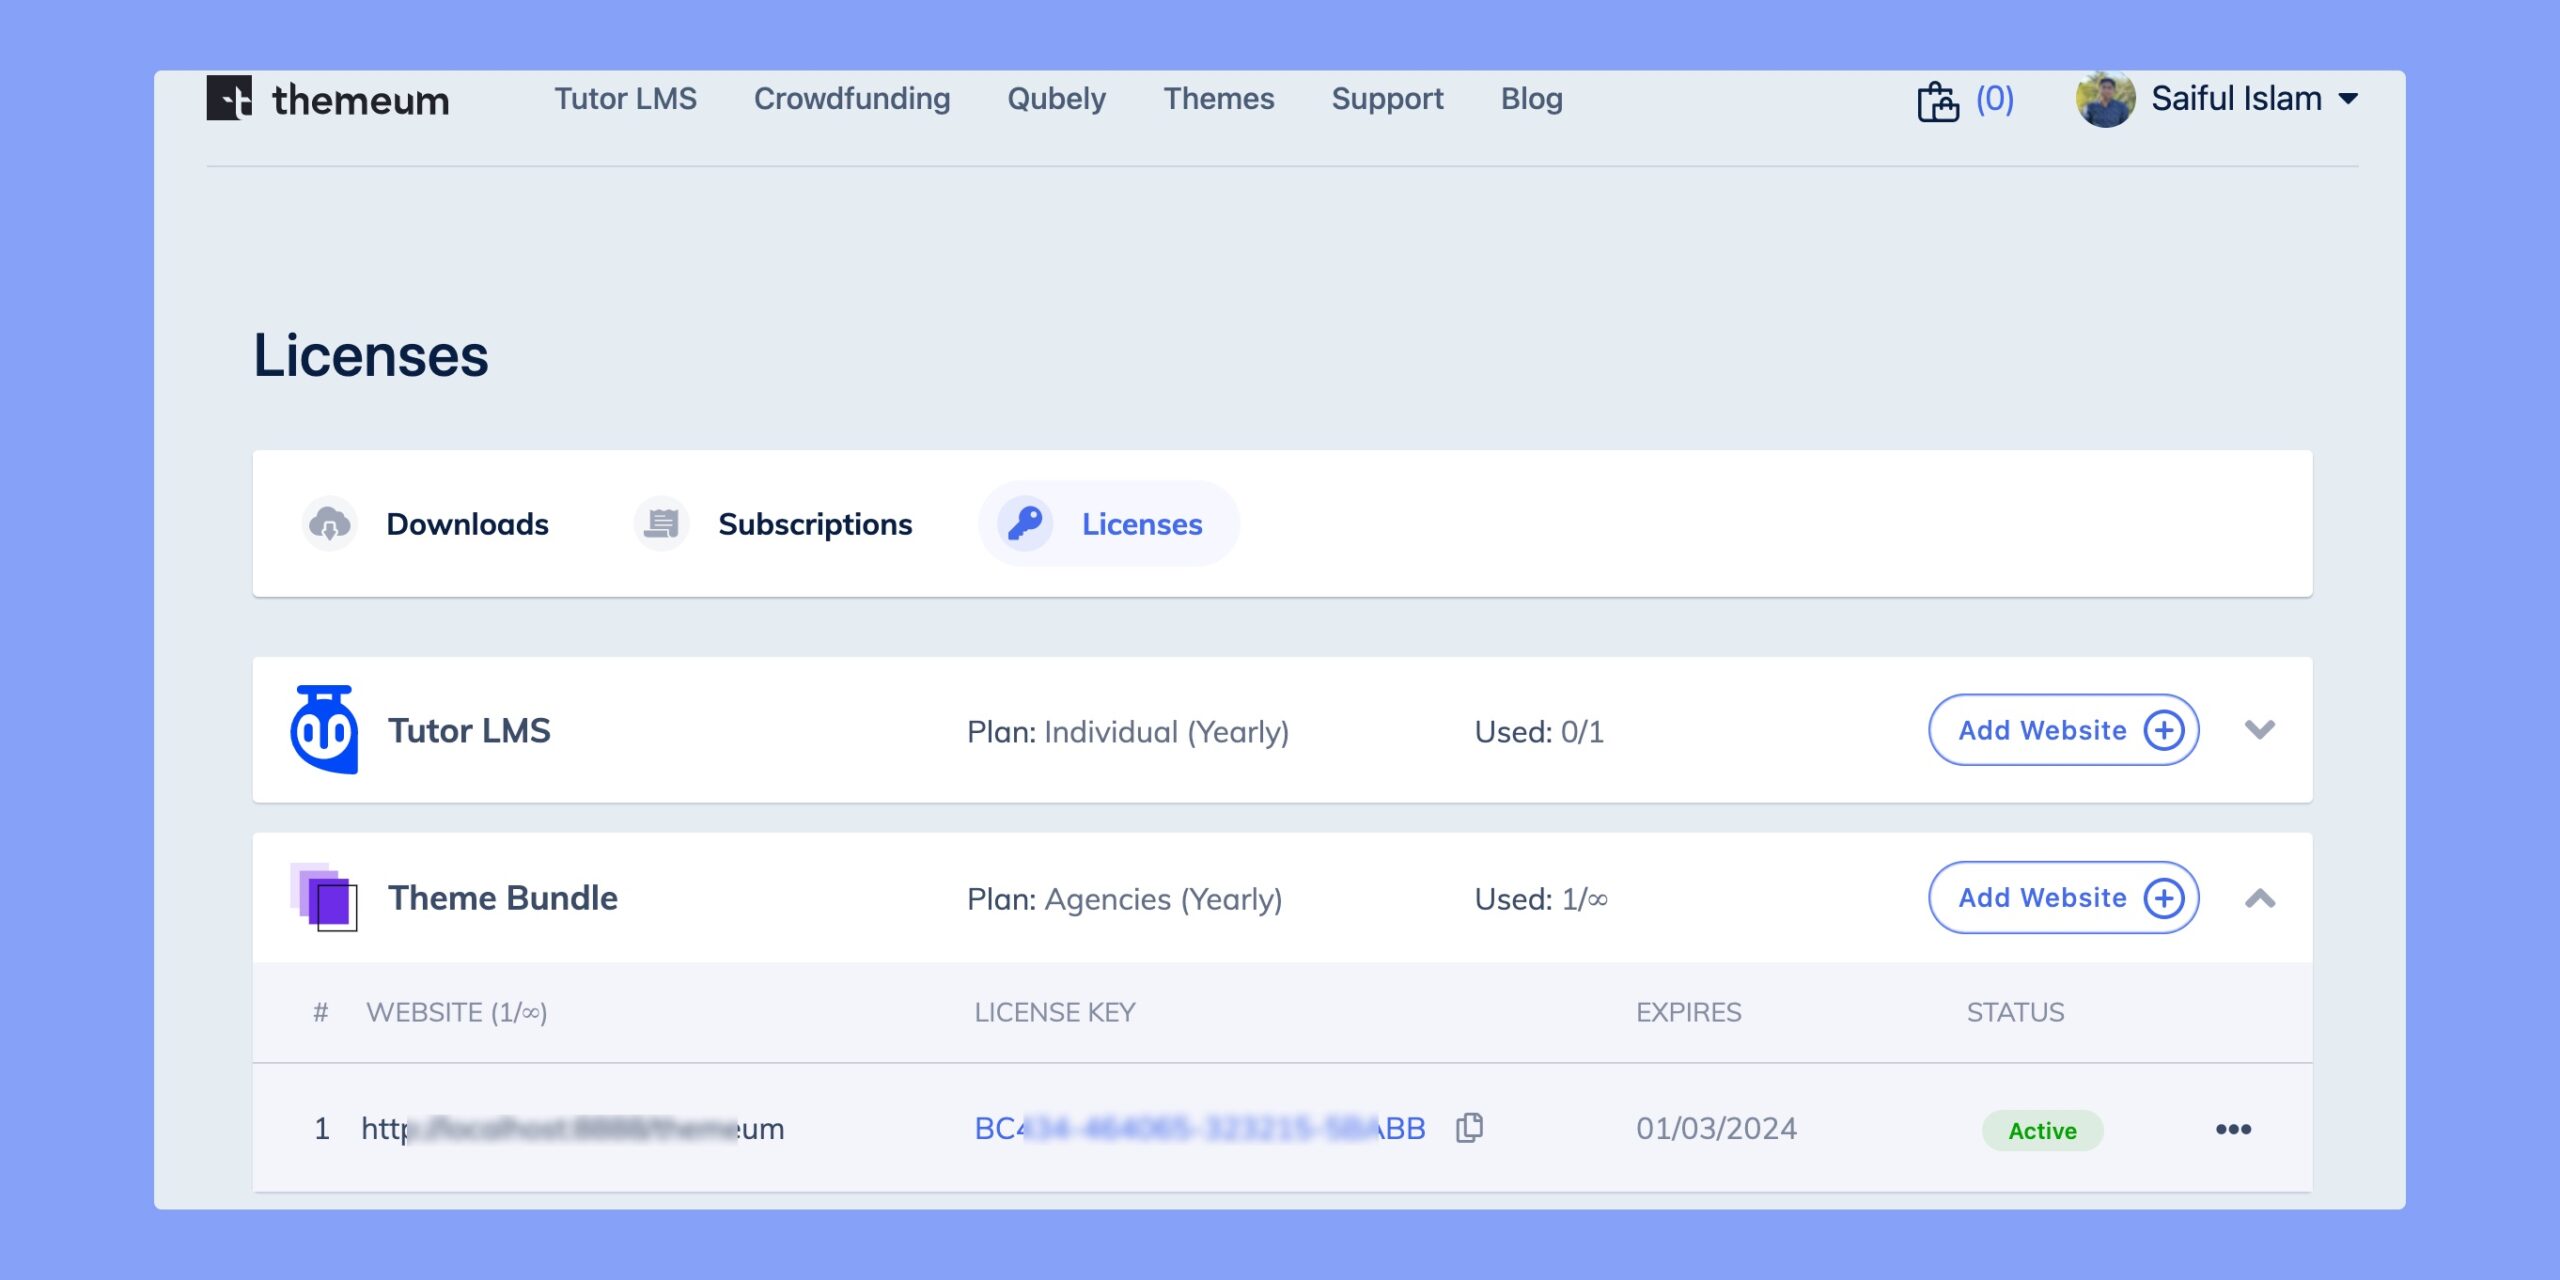Click the Theme Bundle license title
Image resolution: width=2560 pixels, height=1280 pixels.
(503, 897)
